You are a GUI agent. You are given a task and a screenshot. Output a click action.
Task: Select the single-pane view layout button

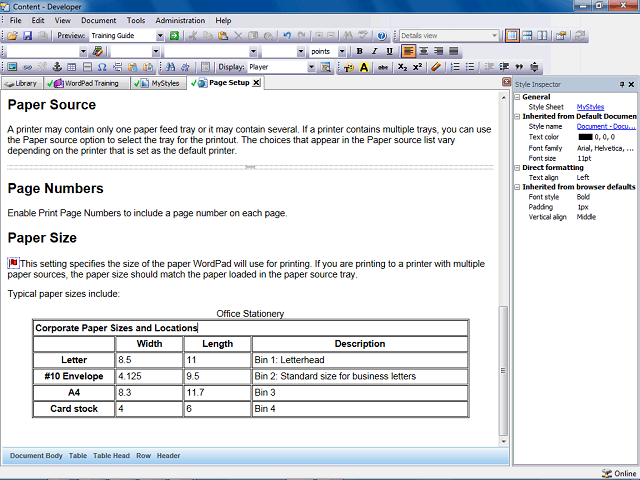(512, 36)
